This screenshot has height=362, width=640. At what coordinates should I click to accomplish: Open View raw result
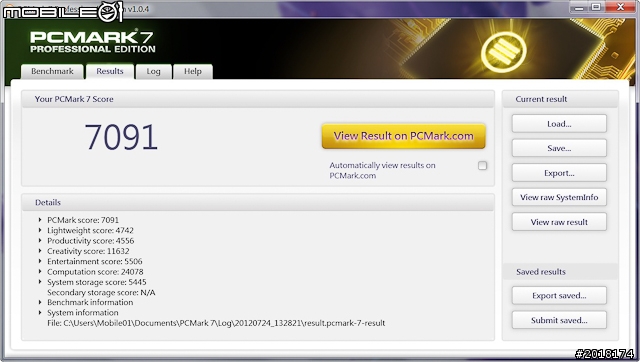point(559,222)
